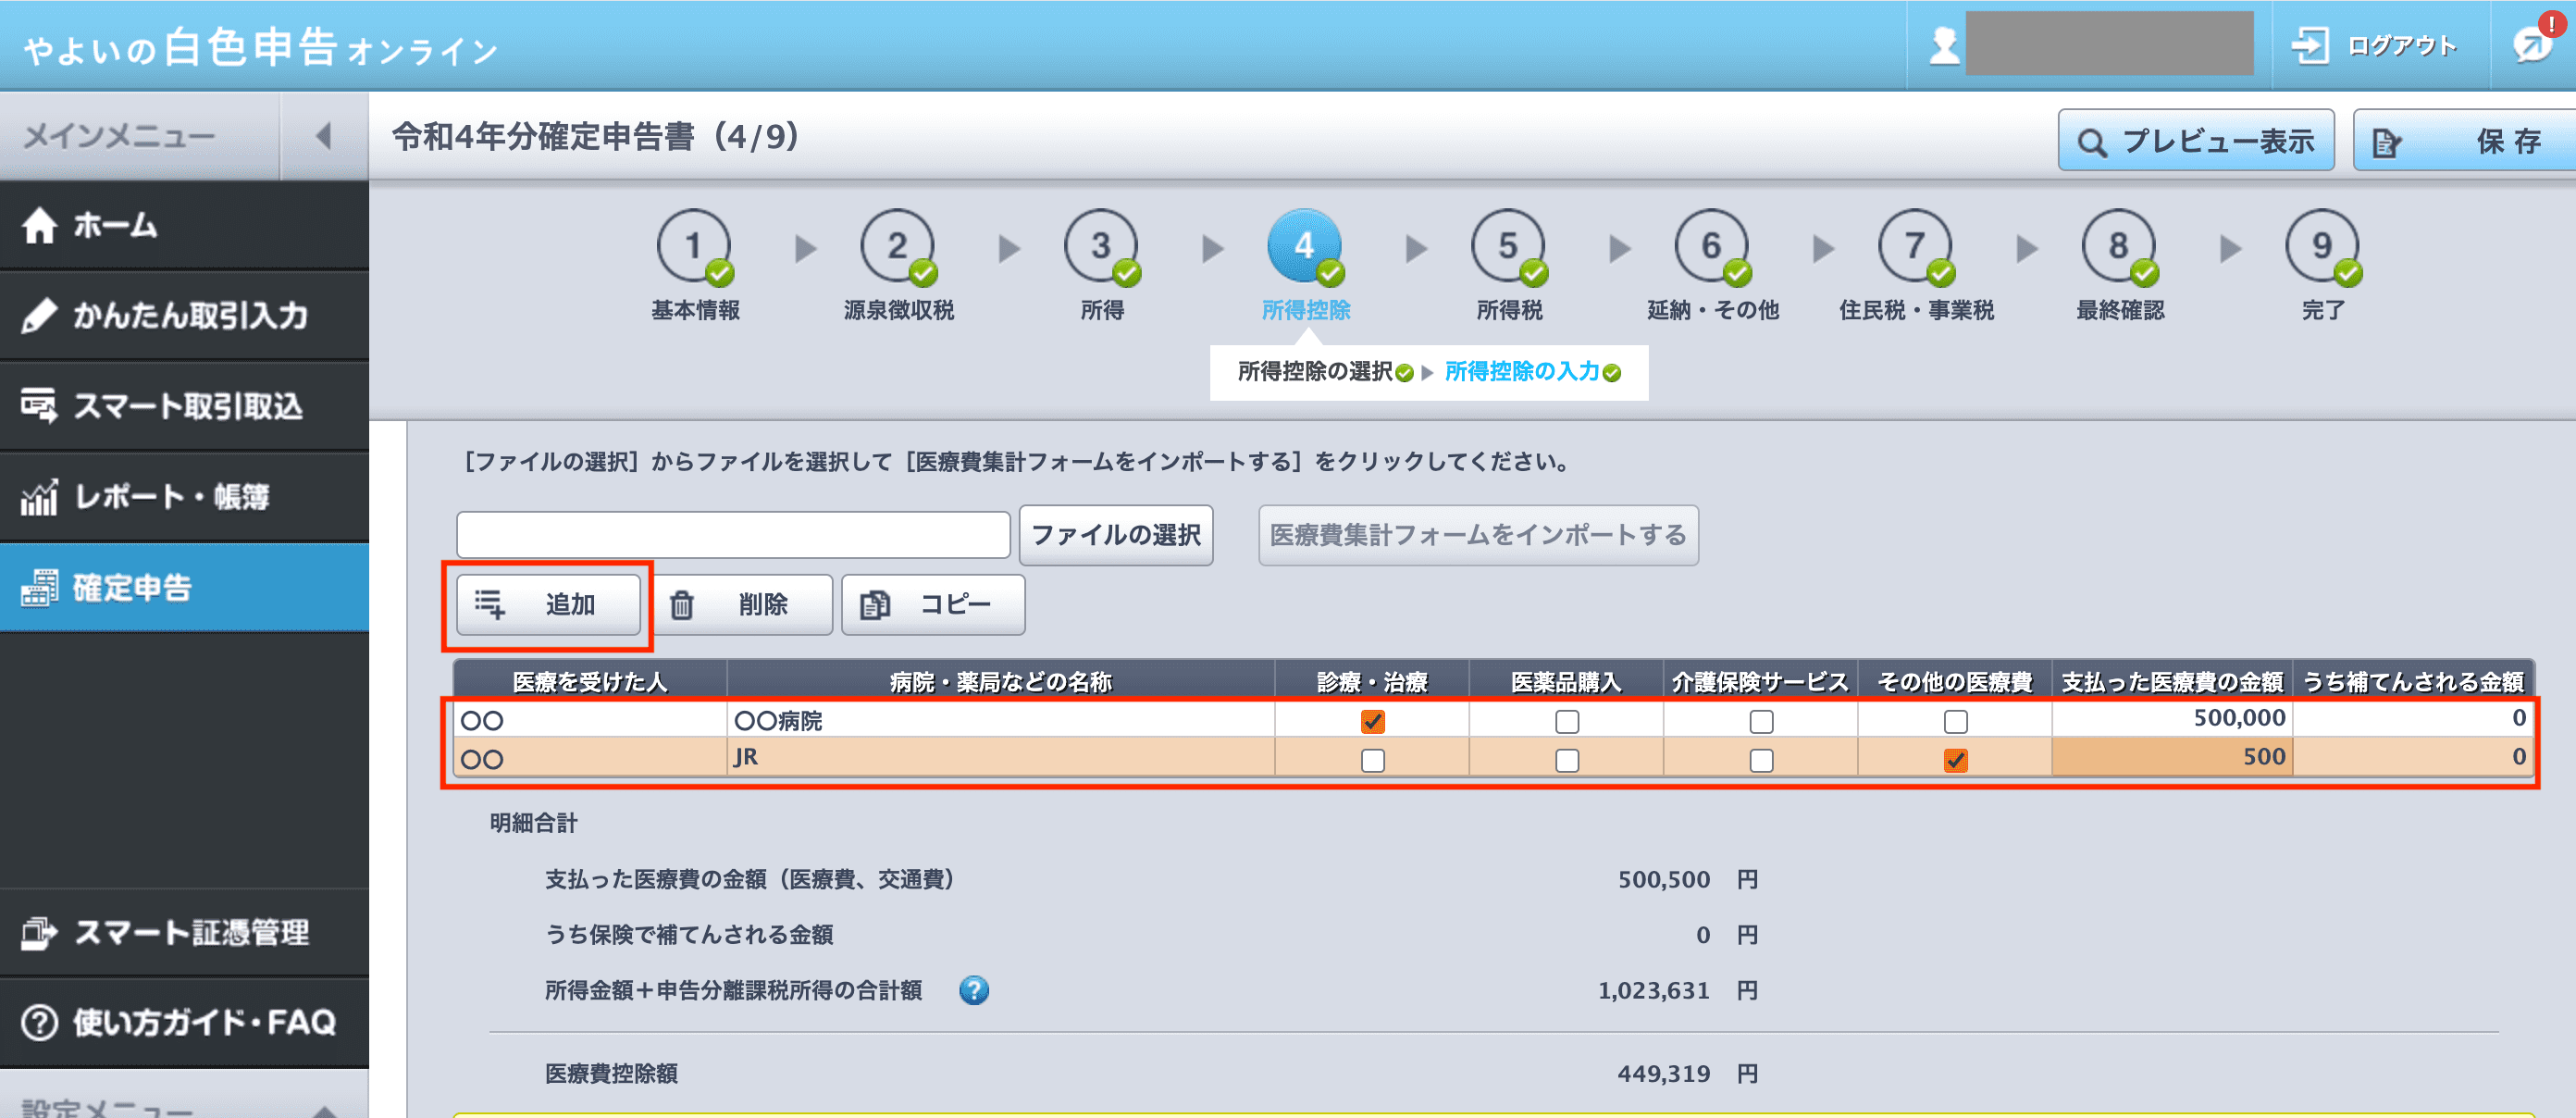2576x1118 pixels.
Task: Save with the 保存 button
Action: 2466,141
